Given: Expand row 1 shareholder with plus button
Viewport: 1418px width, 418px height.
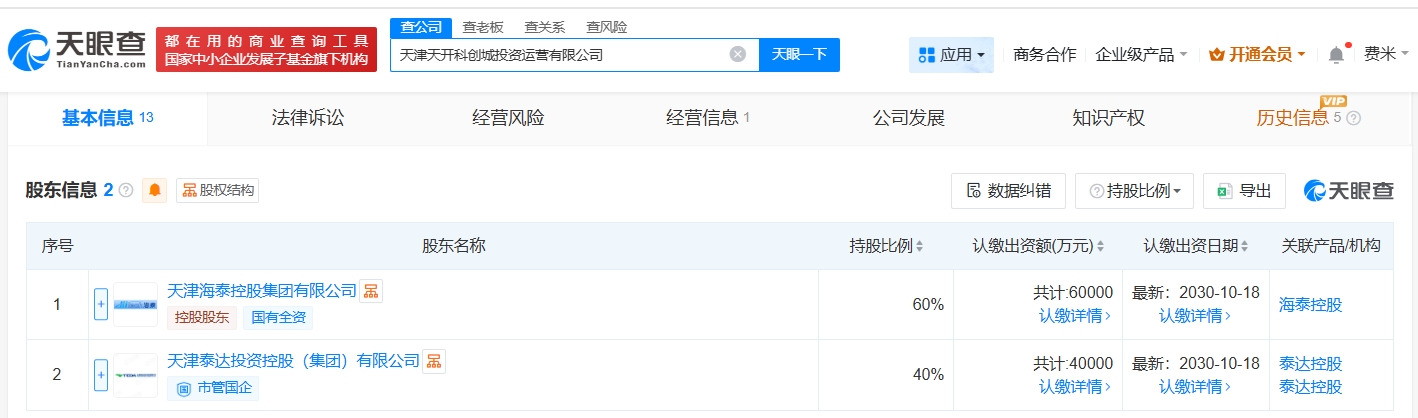Looking at the screenshot, I should pos(101,304).
